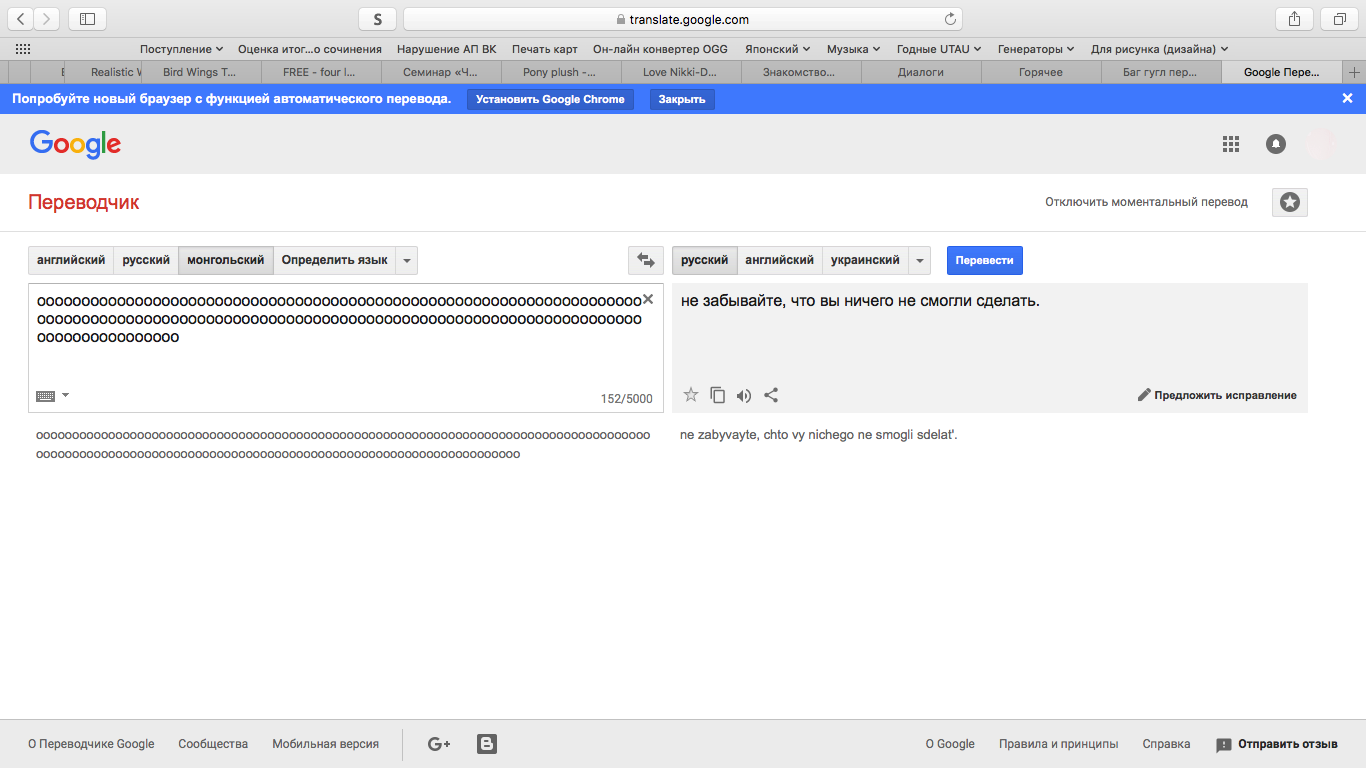
Task: Set украинский as target language
Action: (x=865, y=260)
